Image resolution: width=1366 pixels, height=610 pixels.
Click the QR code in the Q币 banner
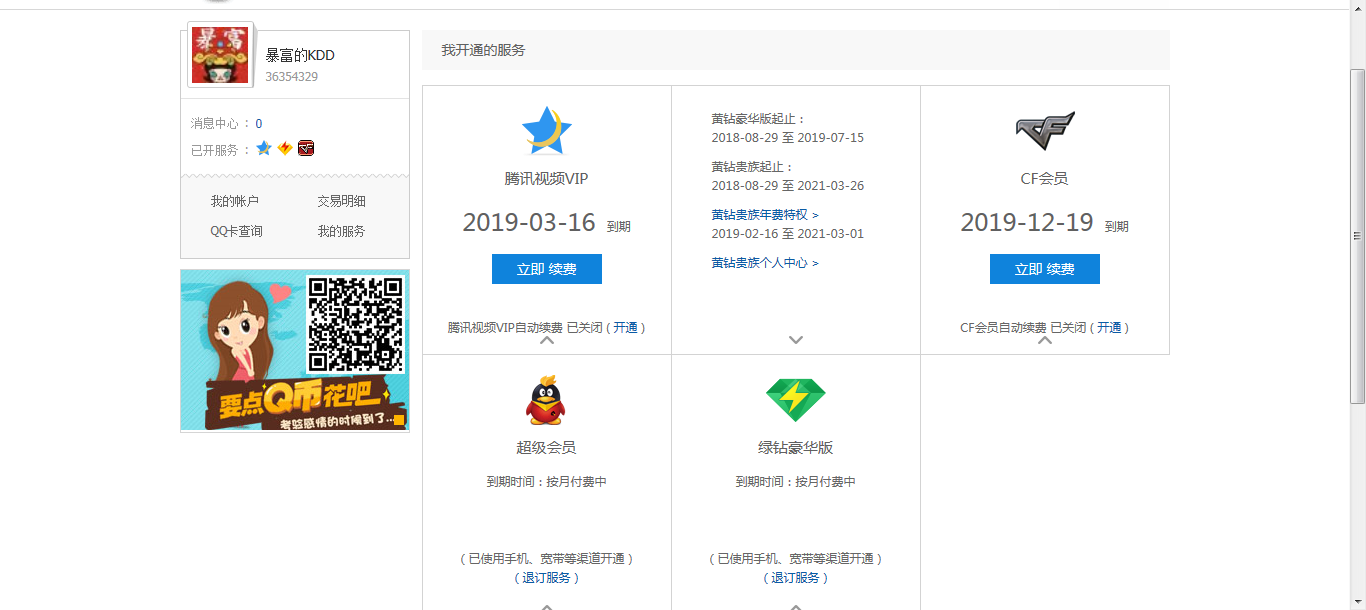click(x=356, y=325)
